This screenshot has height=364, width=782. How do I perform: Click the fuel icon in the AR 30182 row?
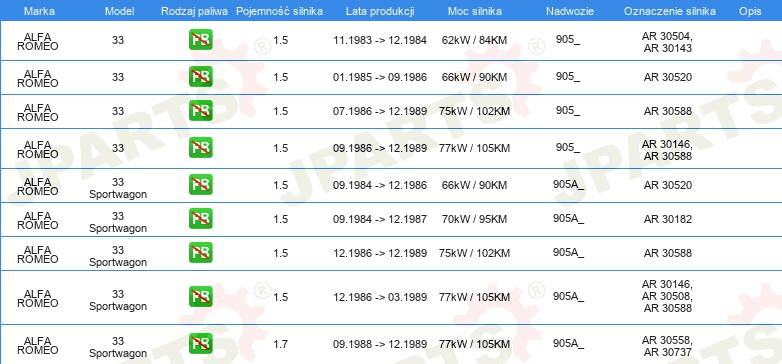point(200,218)
